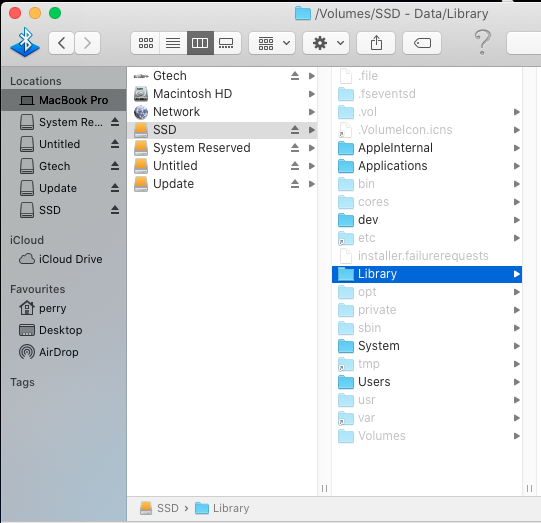Select Update in first column
The image size is (541, 523).
(x=222, y=184)
